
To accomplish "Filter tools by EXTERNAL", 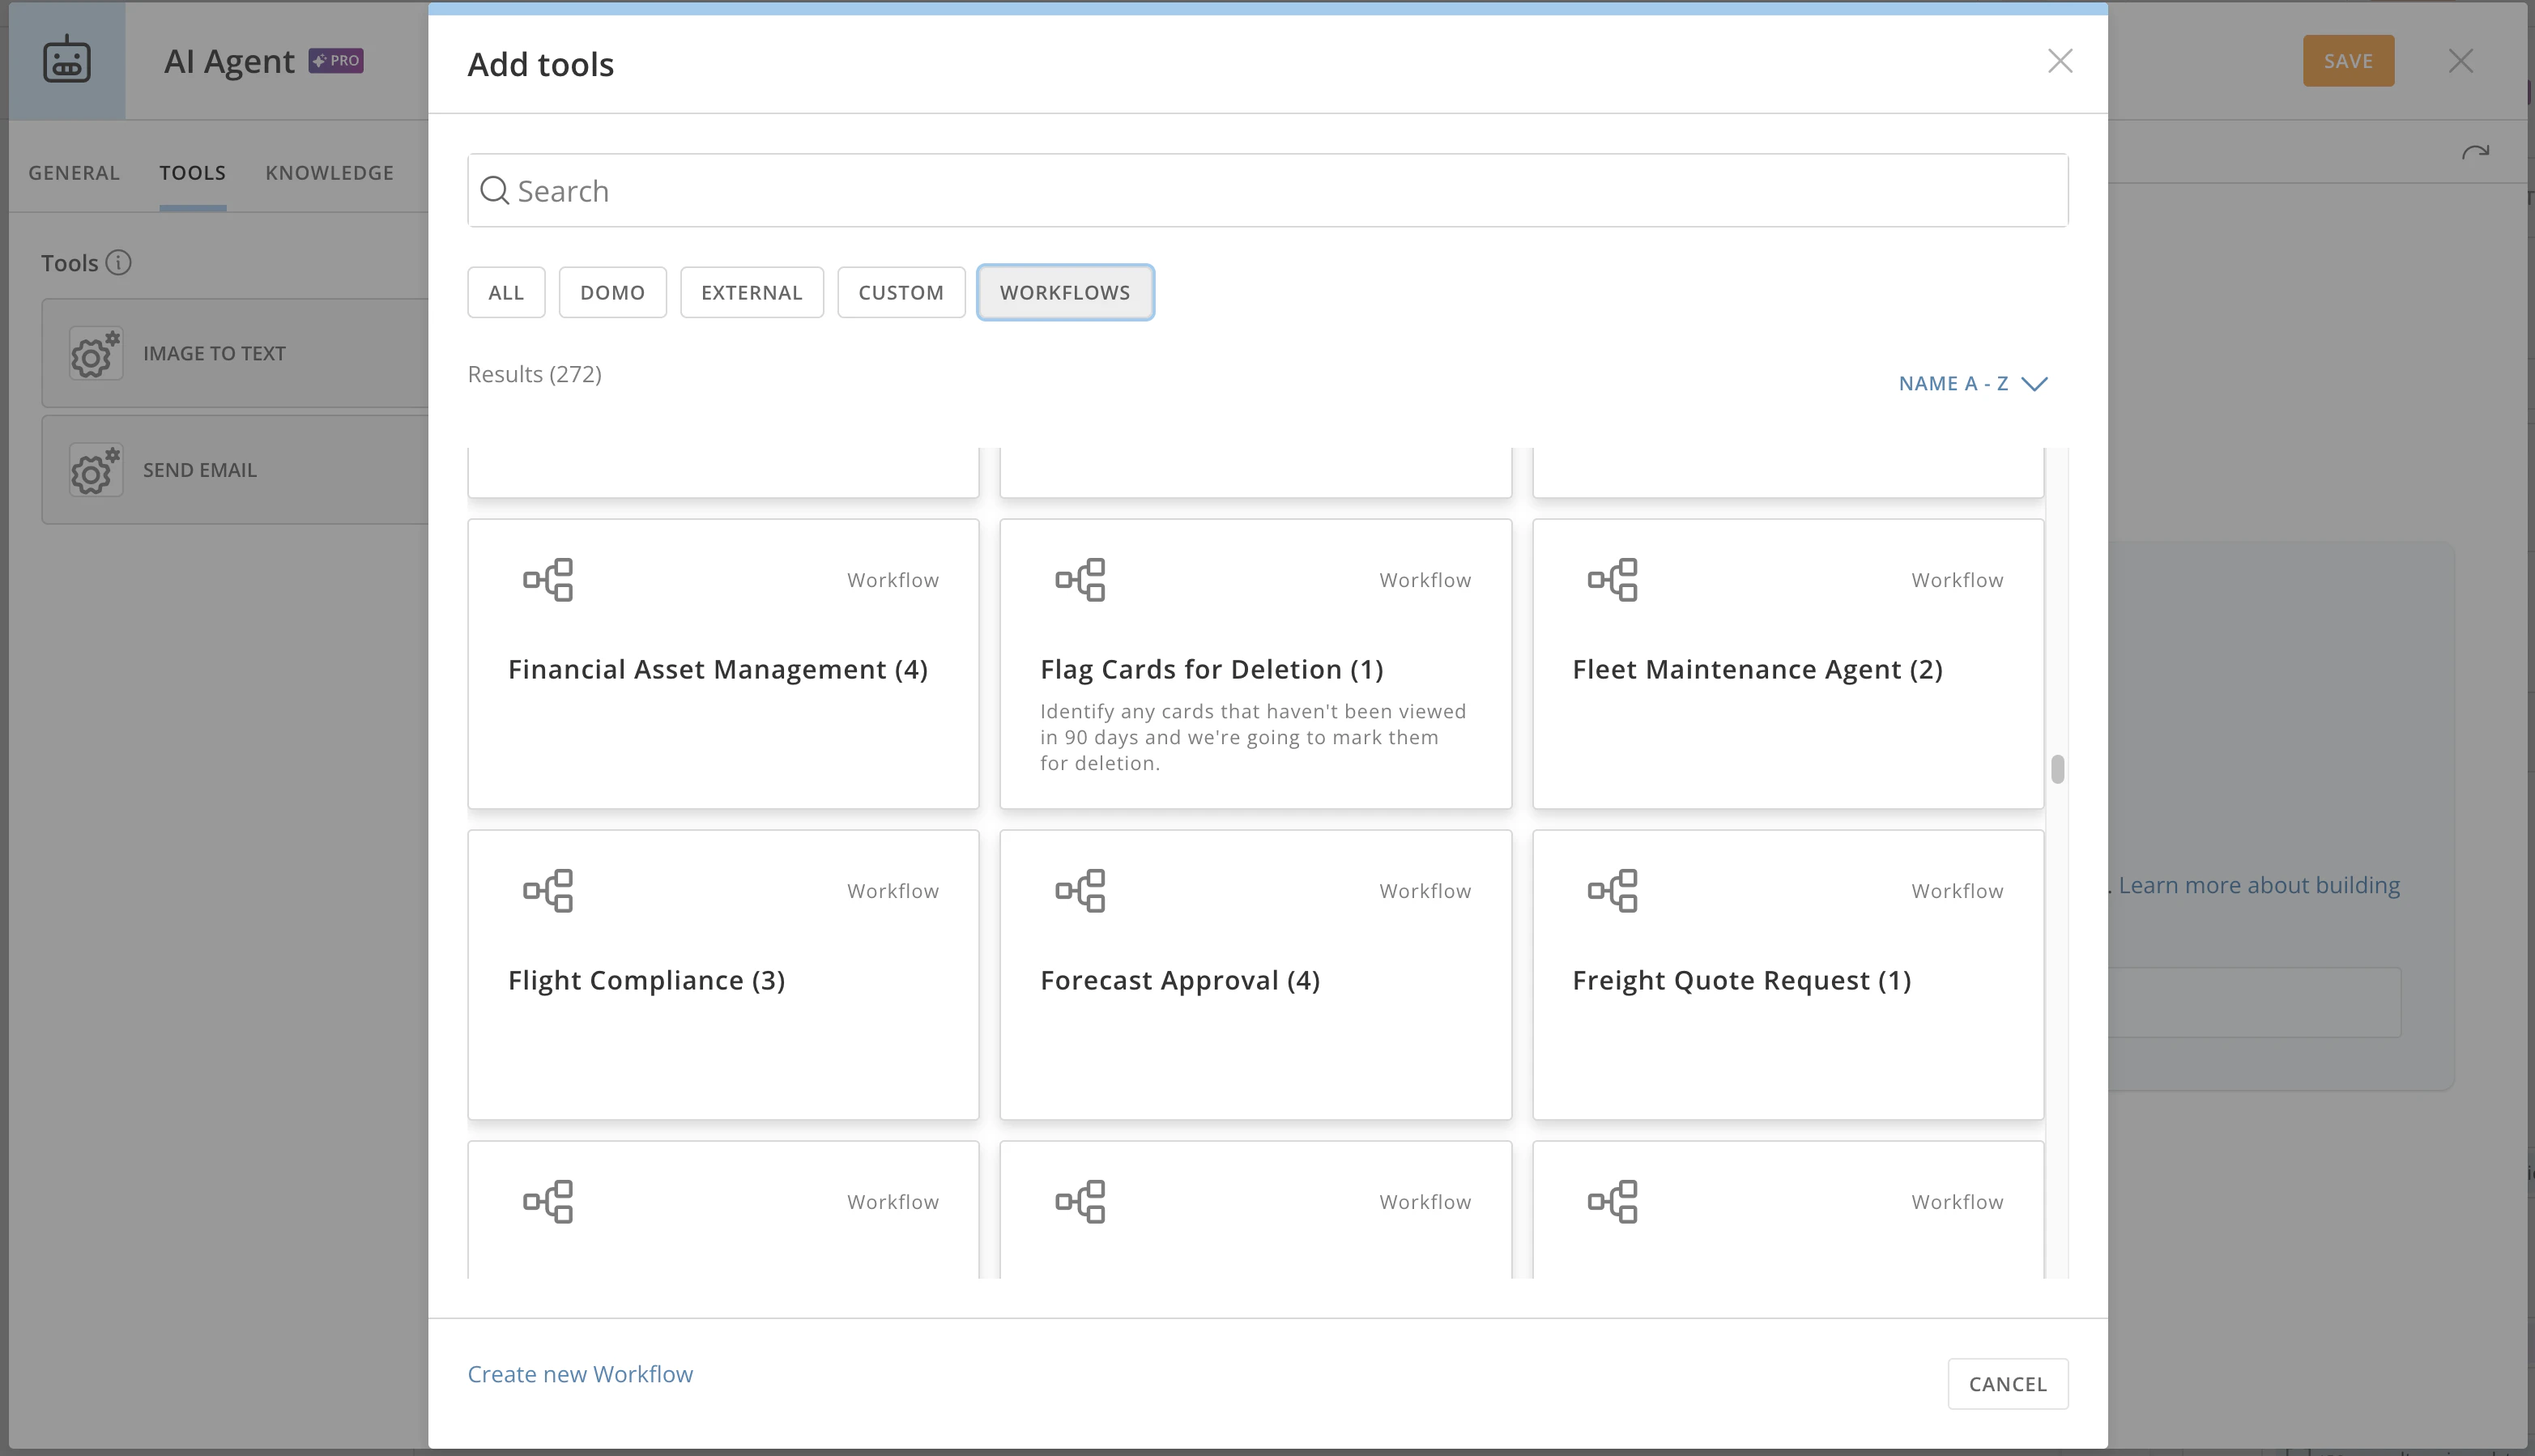I will [751, 292].
